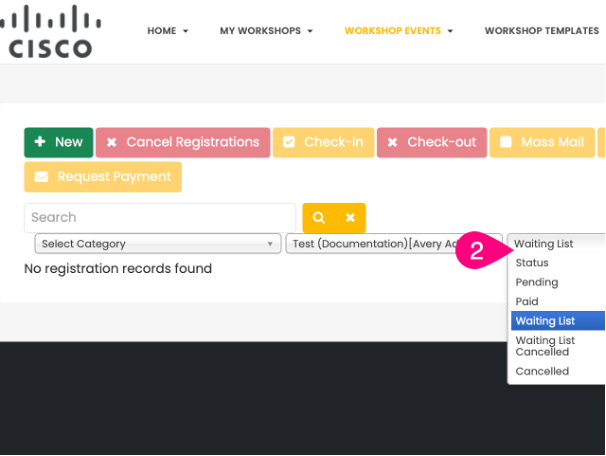
Task: Open the My Workshops menu
Action: click(x=266, y=31)
